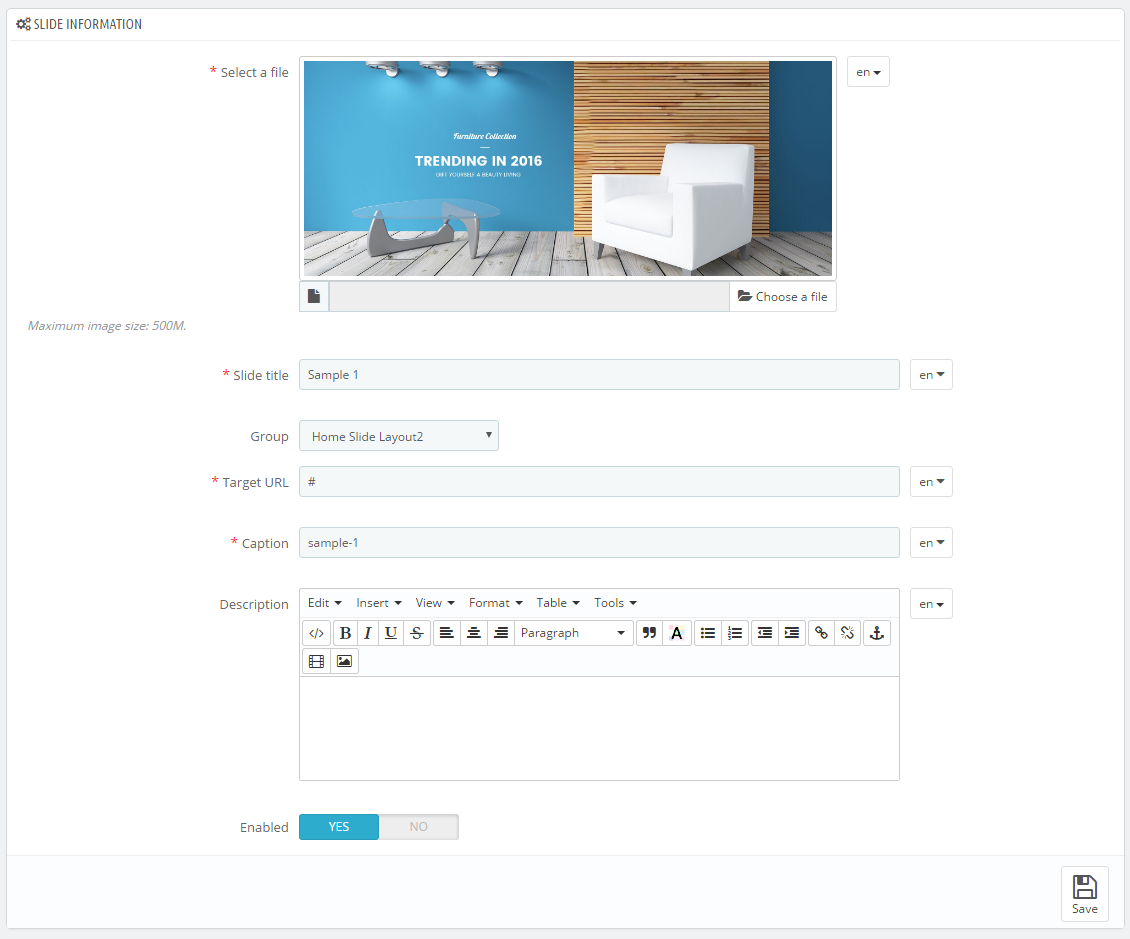This screenshot has height=939, width=1130.
Task: Click inside the Description text area
Action: 600,728
